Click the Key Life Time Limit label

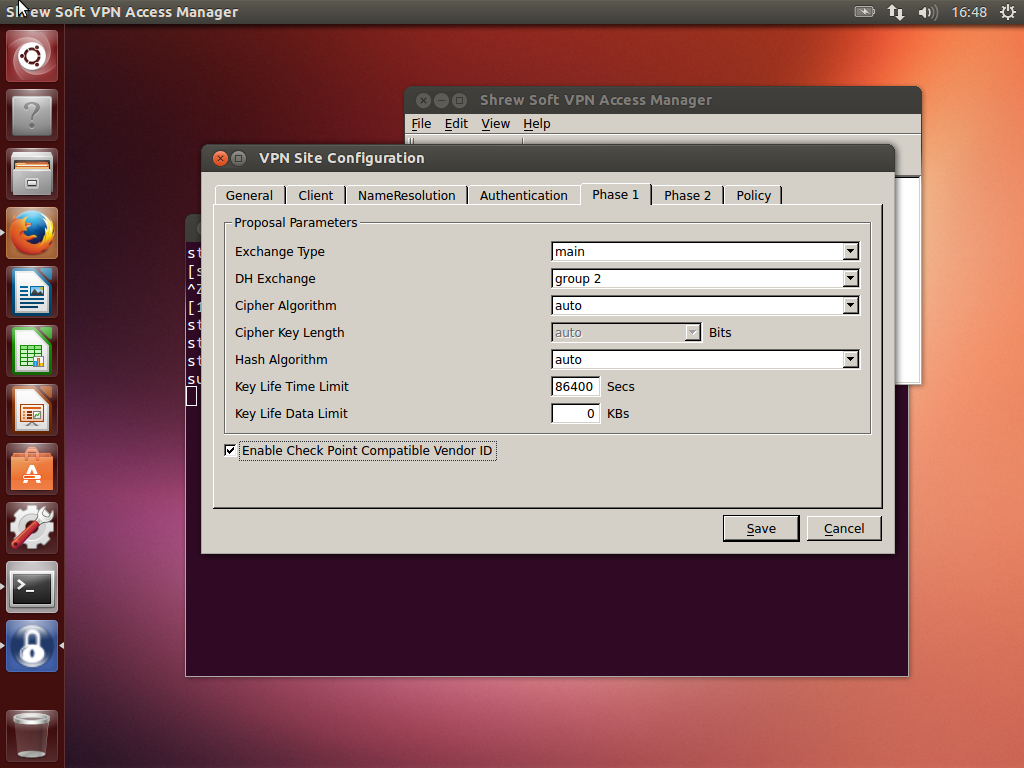coord(291,386)
